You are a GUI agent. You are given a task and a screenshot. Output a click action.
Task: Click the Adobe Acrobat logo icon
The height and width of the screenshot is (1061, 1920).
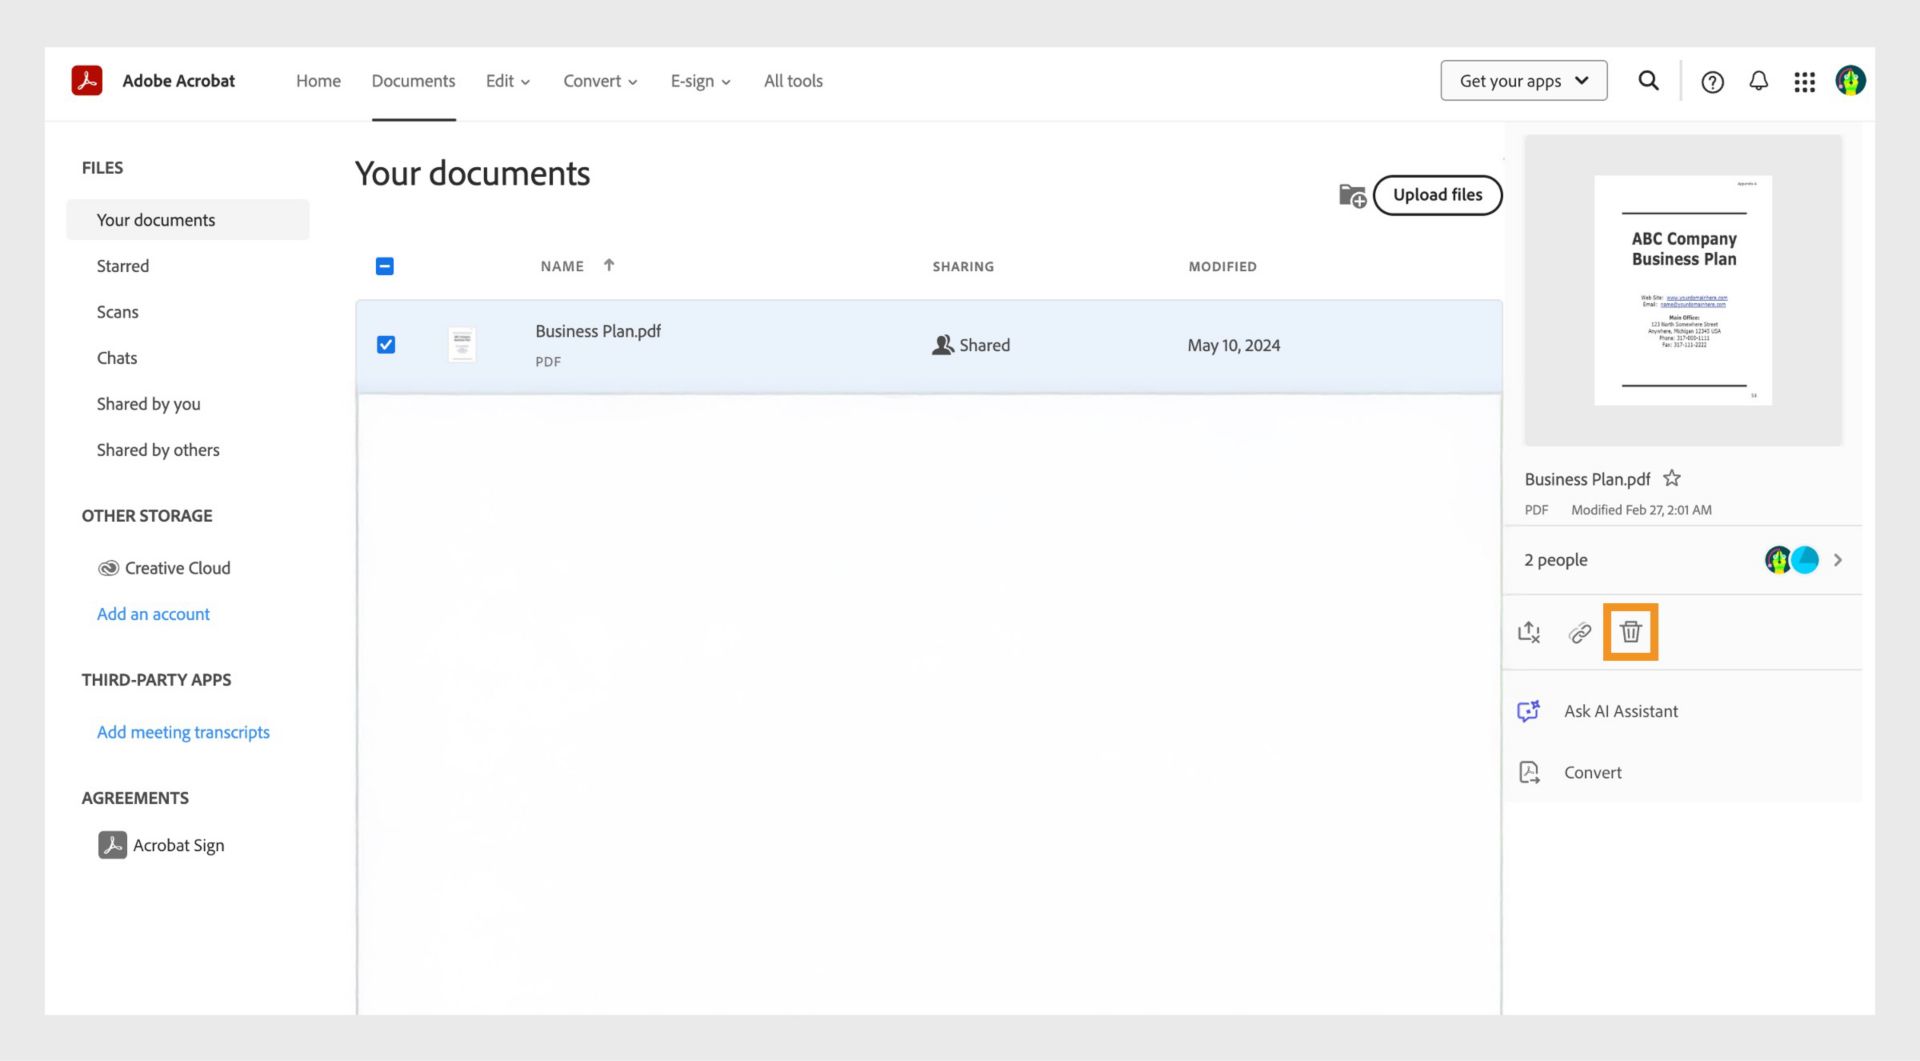tap(87, 80)
